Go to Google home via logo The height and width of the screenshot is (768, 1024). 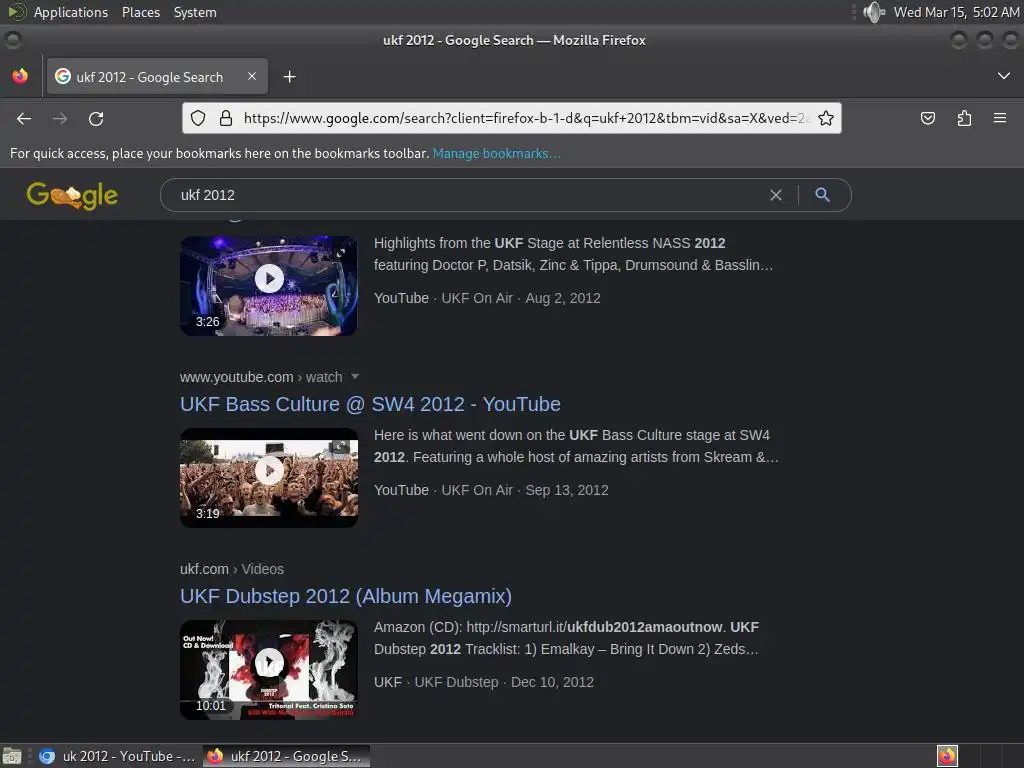(x=72, y=195)
